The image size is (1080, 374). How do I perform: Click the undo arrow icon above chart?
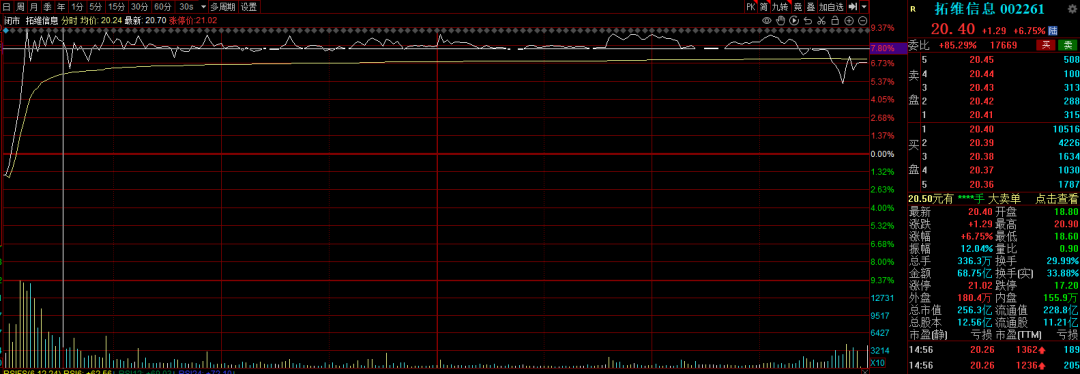tap(808, 21)
